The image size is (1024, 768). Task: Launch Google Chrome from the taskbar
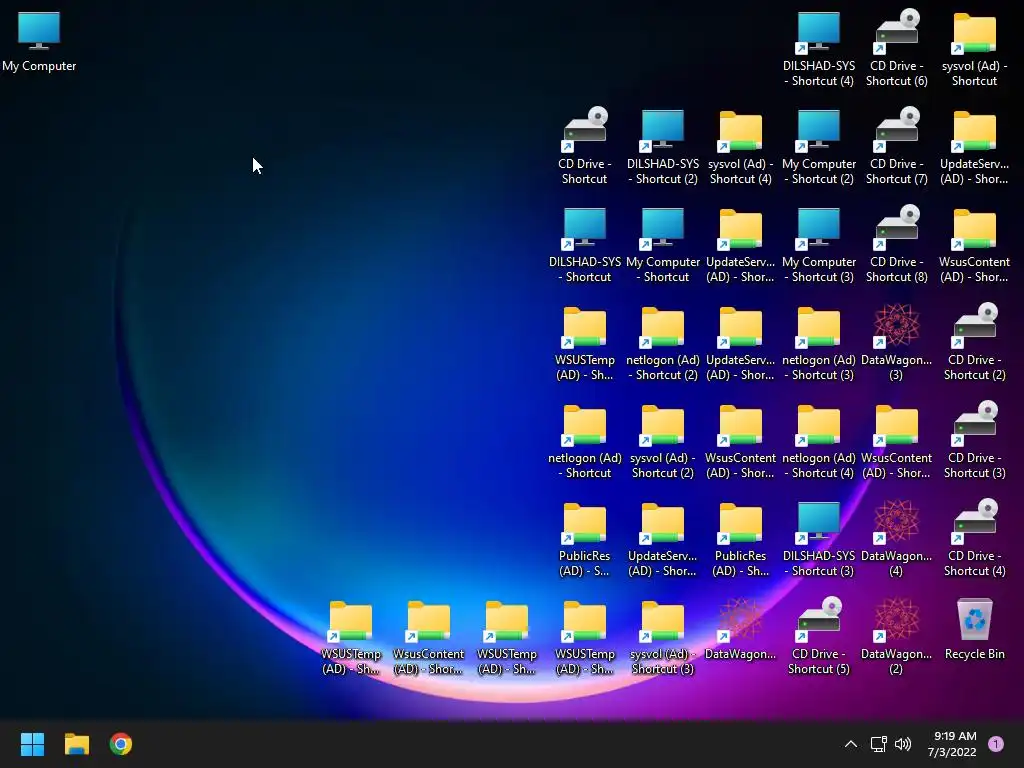[121, 744]
